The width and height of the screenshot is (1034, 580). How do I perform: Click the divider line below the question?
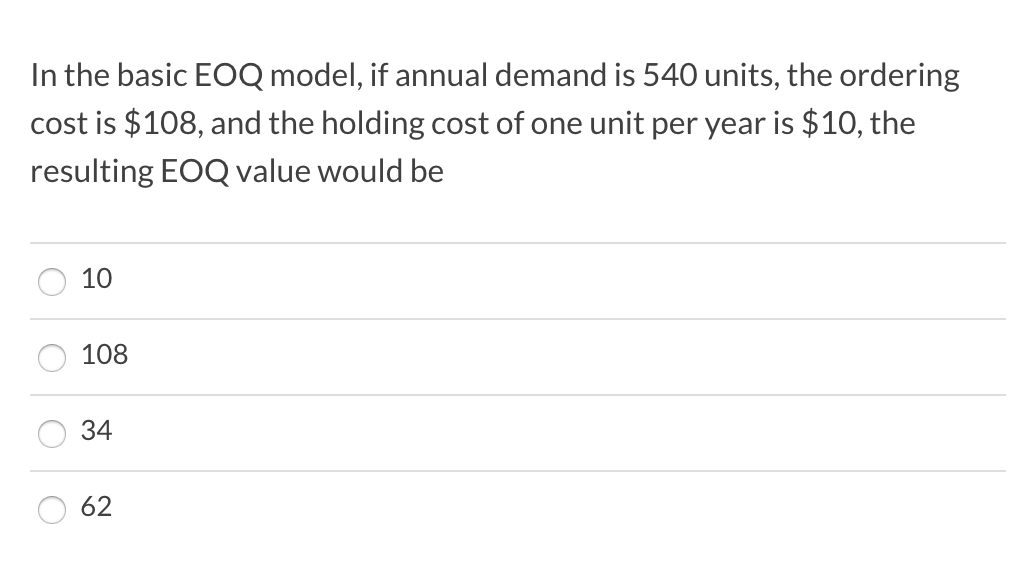click(517, 243)
